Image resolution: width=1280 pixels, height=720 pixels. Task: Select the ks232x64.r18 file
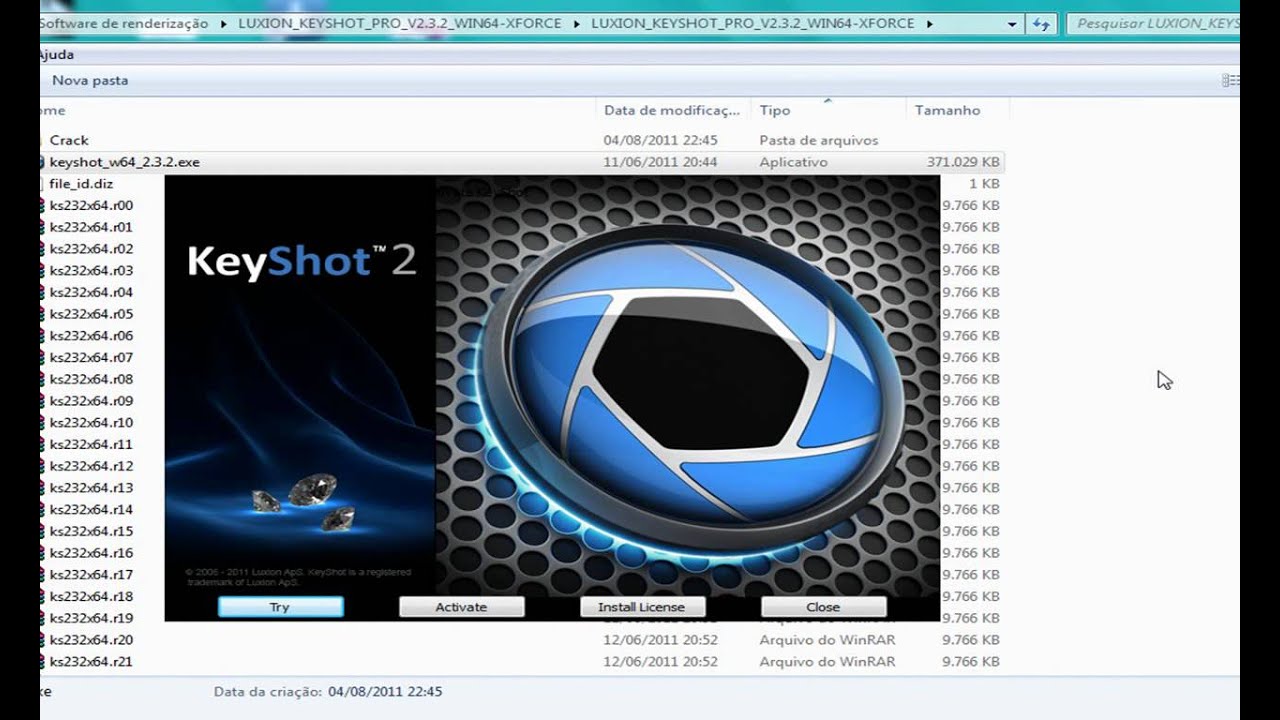[x=91, y=597]
